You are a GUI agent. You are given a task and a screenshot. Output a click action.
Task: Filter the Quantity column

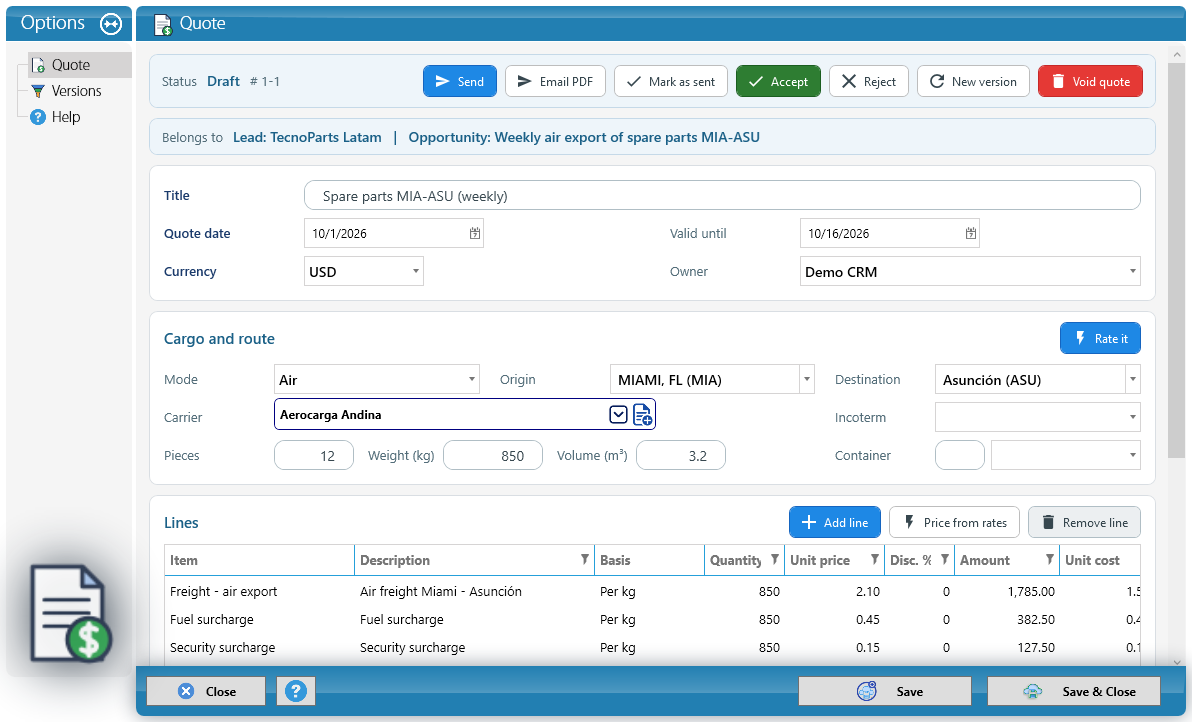click(x=774, y=559)
